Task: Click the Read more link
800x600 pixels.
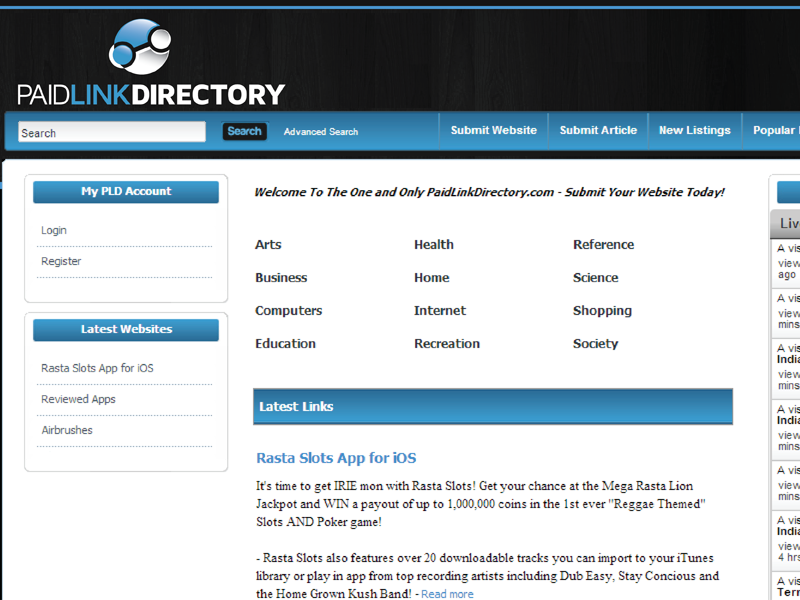Action: [447, 594]
